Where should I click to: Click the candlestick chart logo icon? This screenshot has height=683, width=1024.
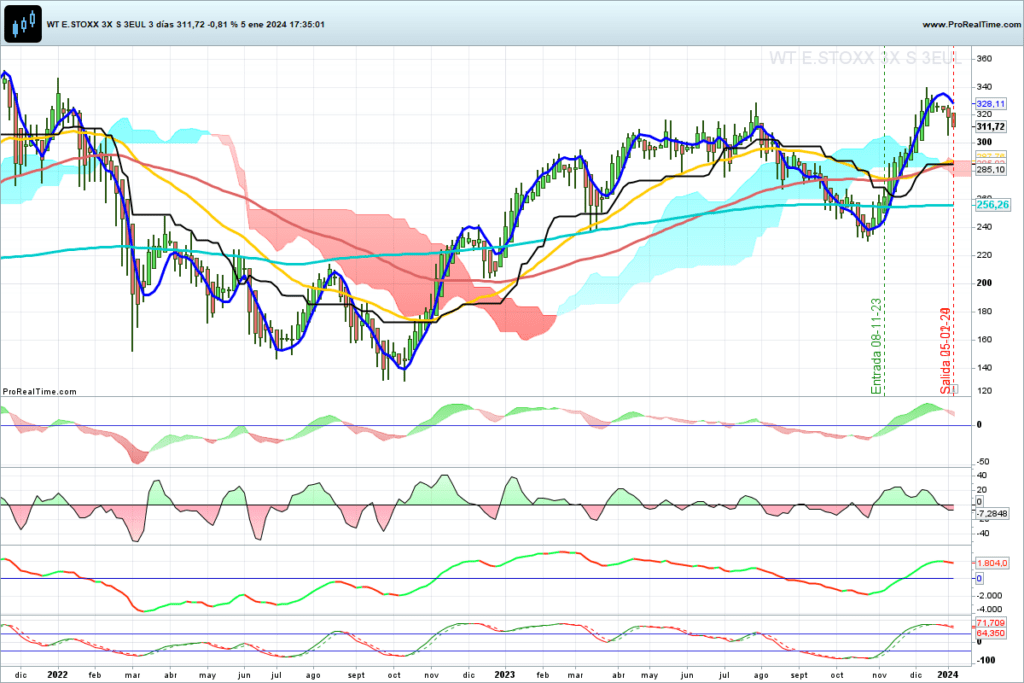(x=23, y=24)
